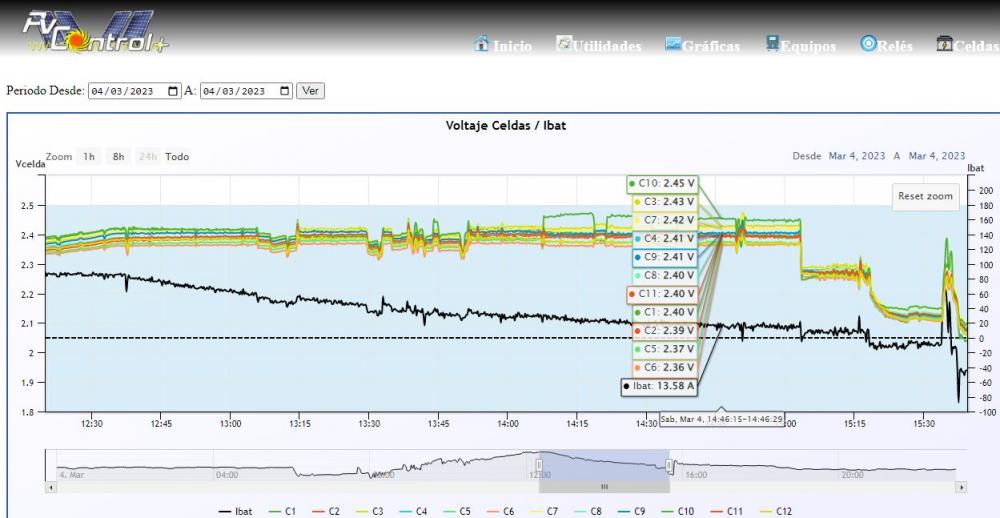Go to the Gráficas menu link

pos(711,47)
